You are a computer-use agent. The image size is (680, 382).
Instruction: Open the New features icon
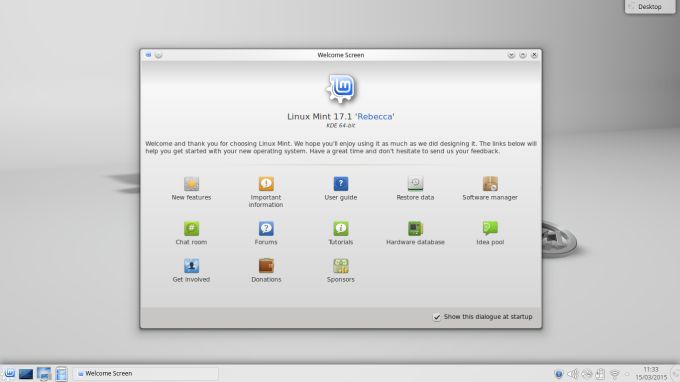[191, 183]
